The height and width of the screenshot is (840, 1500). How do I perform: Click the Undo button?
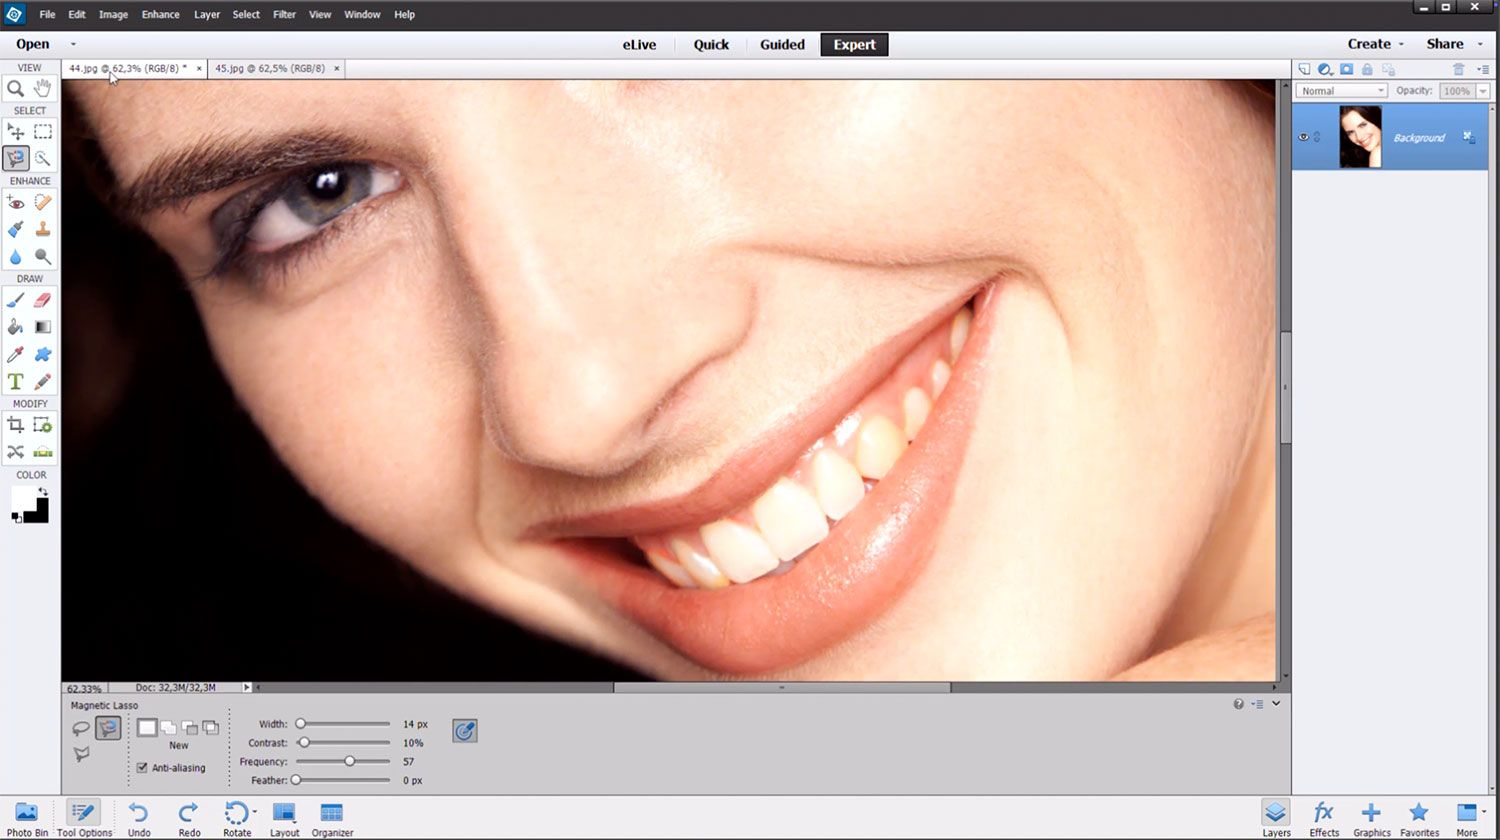point(139,817)
